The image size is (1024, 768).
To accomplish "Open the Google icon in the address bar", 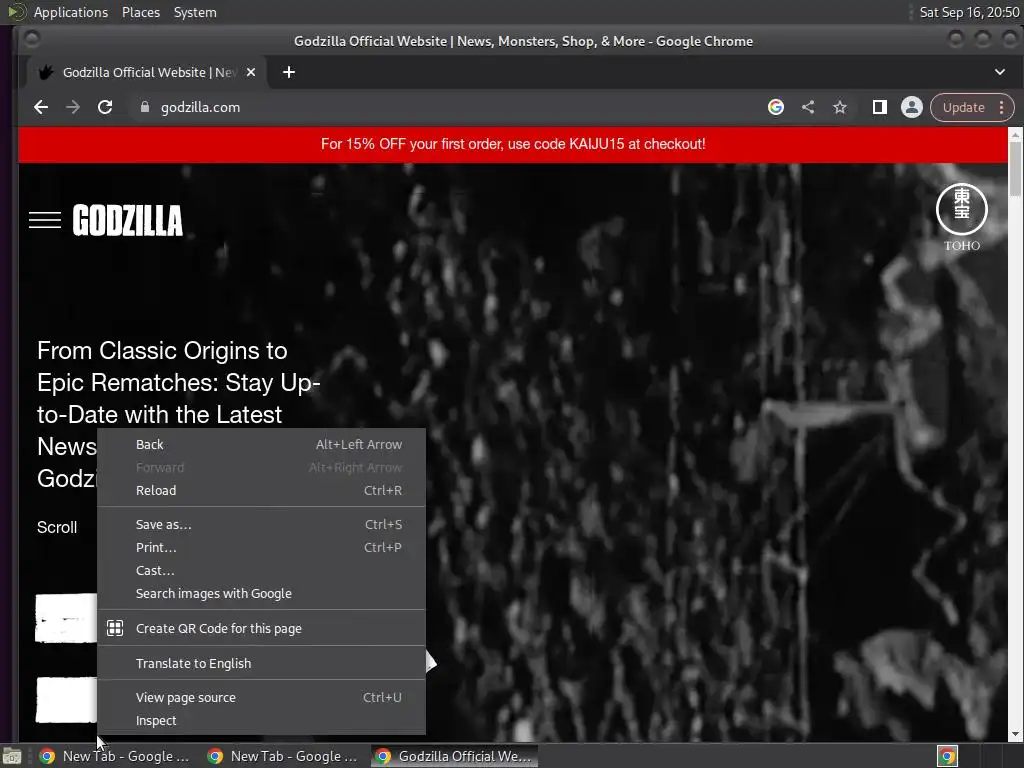I will (x=776, y=107).
